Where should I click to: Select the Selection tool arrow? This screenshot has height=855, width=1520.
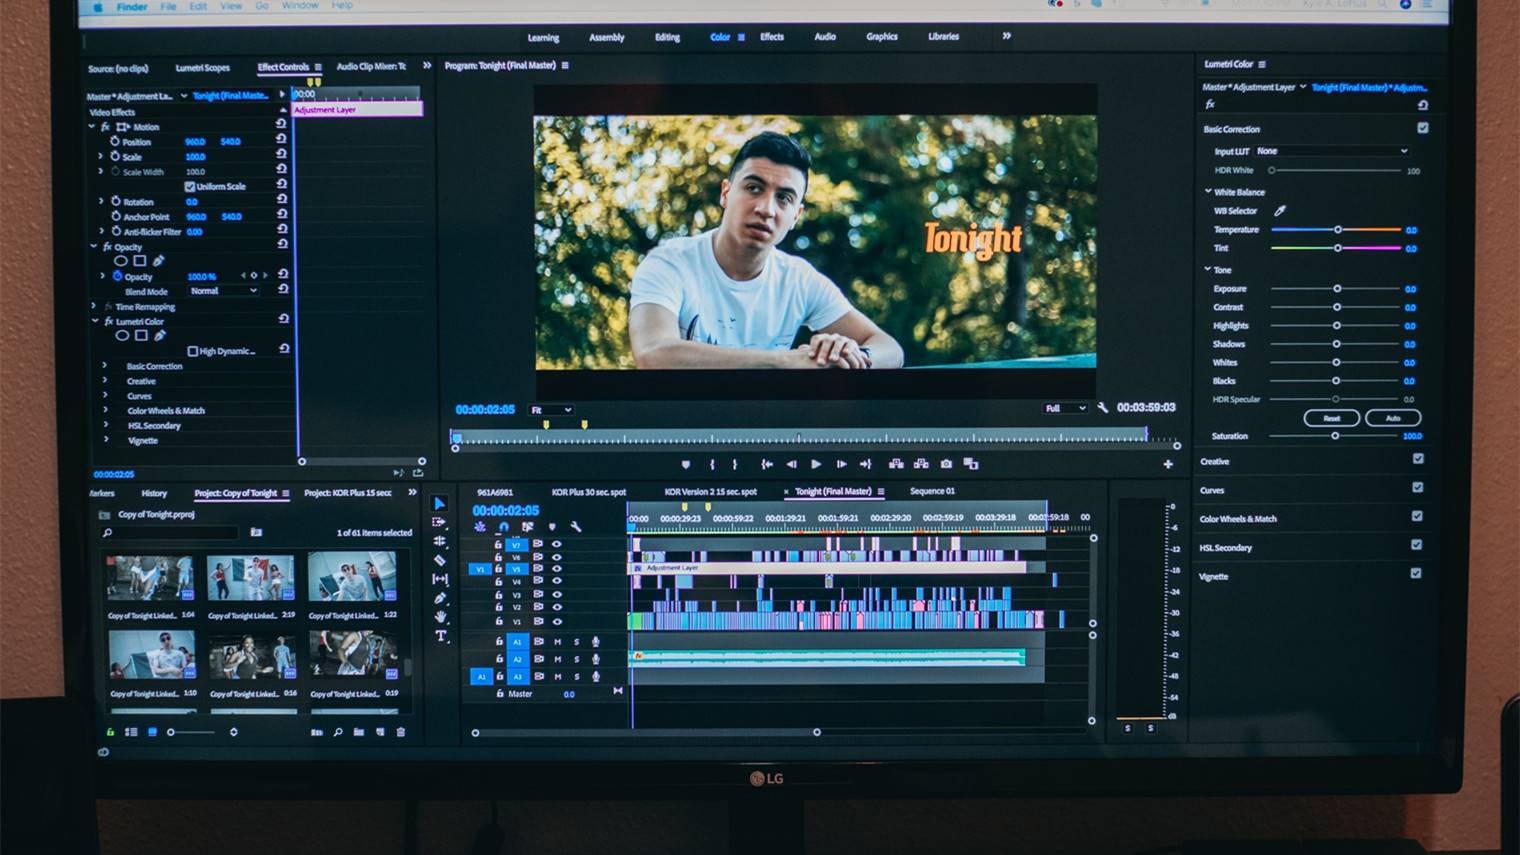(439, 503)
